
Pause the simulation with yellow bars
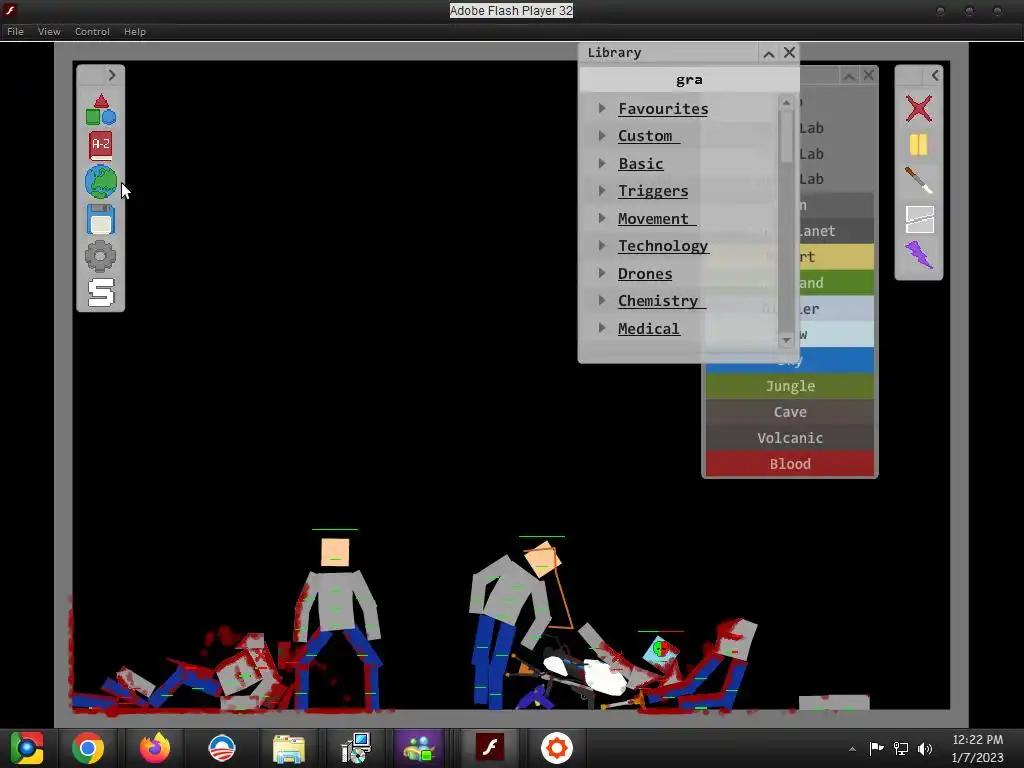[x=918, y=144]
